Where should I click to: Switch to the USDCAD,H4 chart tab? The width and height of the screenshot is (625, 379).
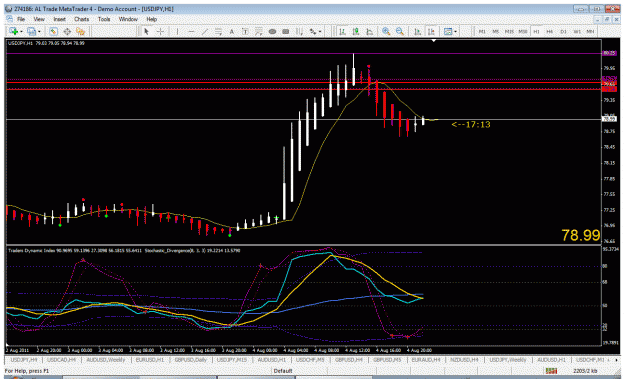(61, 360)
